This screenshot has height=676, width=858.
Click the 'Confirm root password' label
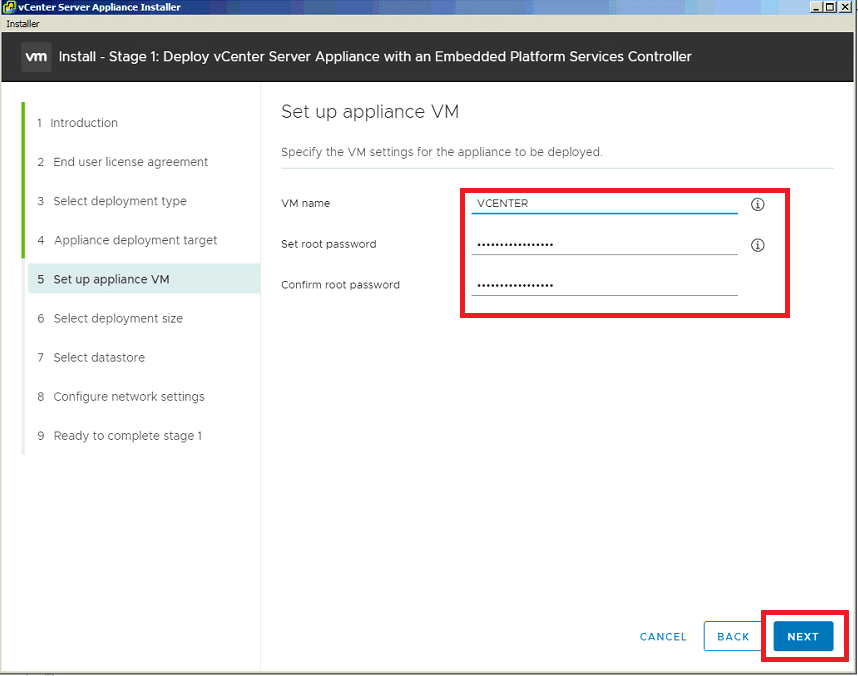pos(340,285)
